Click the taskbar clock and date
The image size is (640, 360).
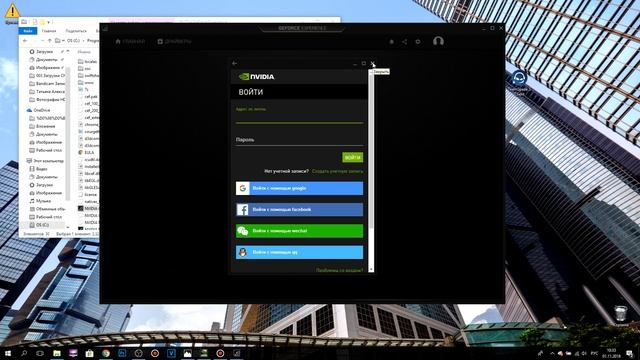[x=611, y=353]
